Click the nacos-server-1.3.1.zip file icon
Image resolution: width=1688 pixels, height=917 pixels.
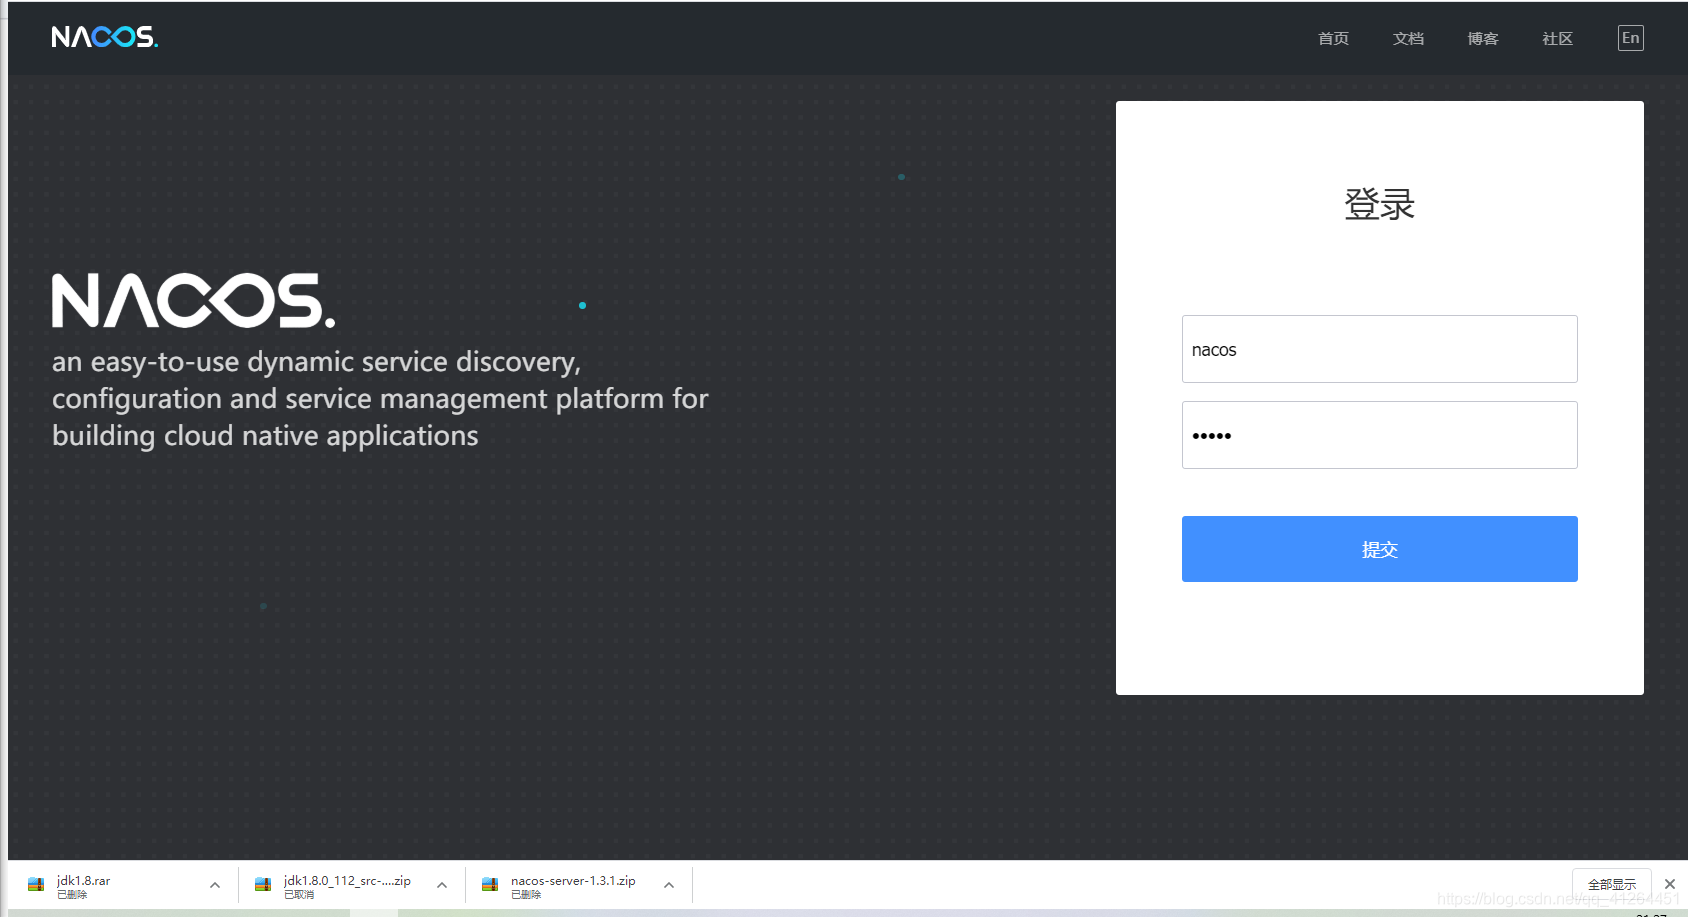tap(490, 885)
